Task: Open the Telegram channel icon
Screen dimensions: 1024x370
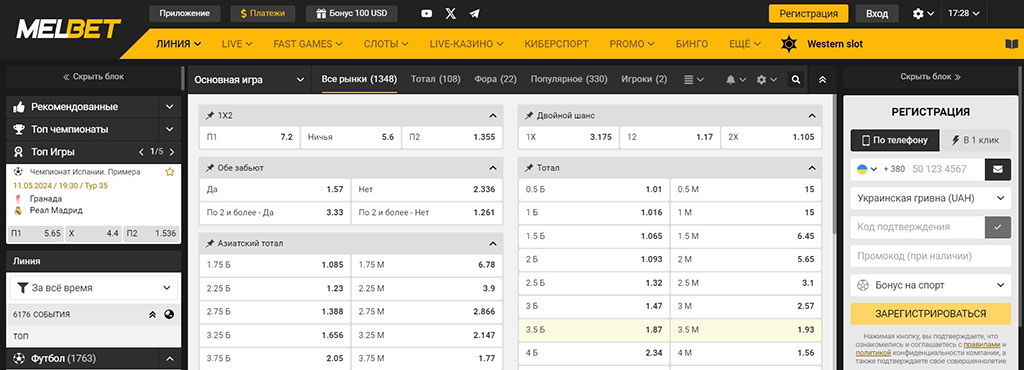Action: pyautogui.click(x=475, y=14)
